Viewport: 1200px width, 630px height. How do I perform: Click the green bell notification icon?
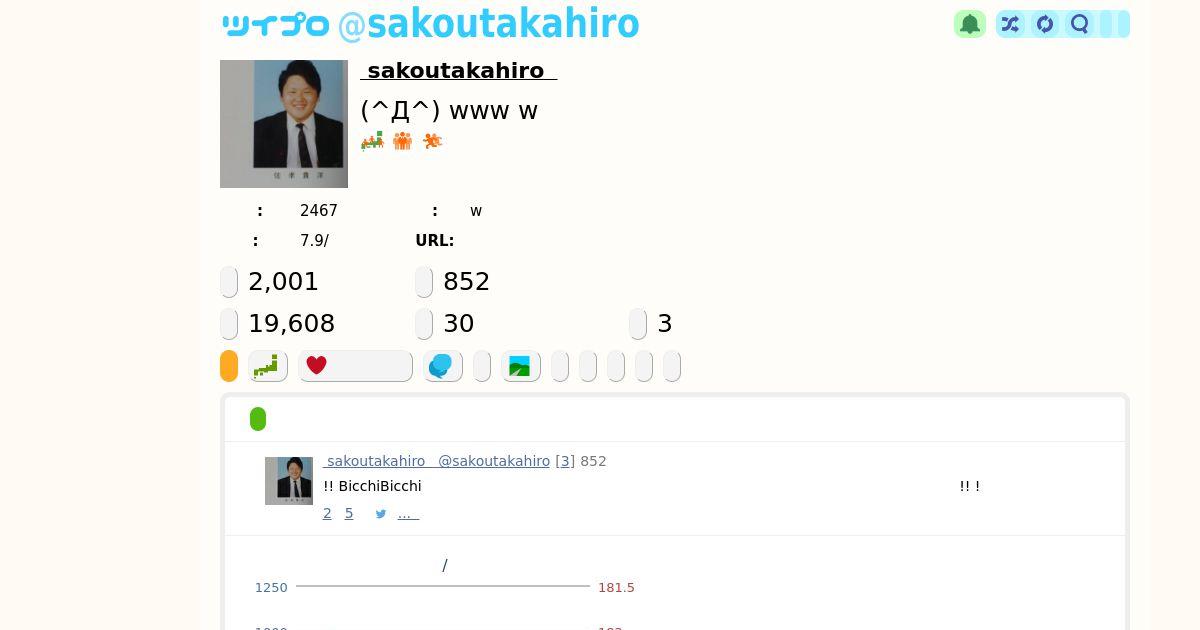coord(969,24)
